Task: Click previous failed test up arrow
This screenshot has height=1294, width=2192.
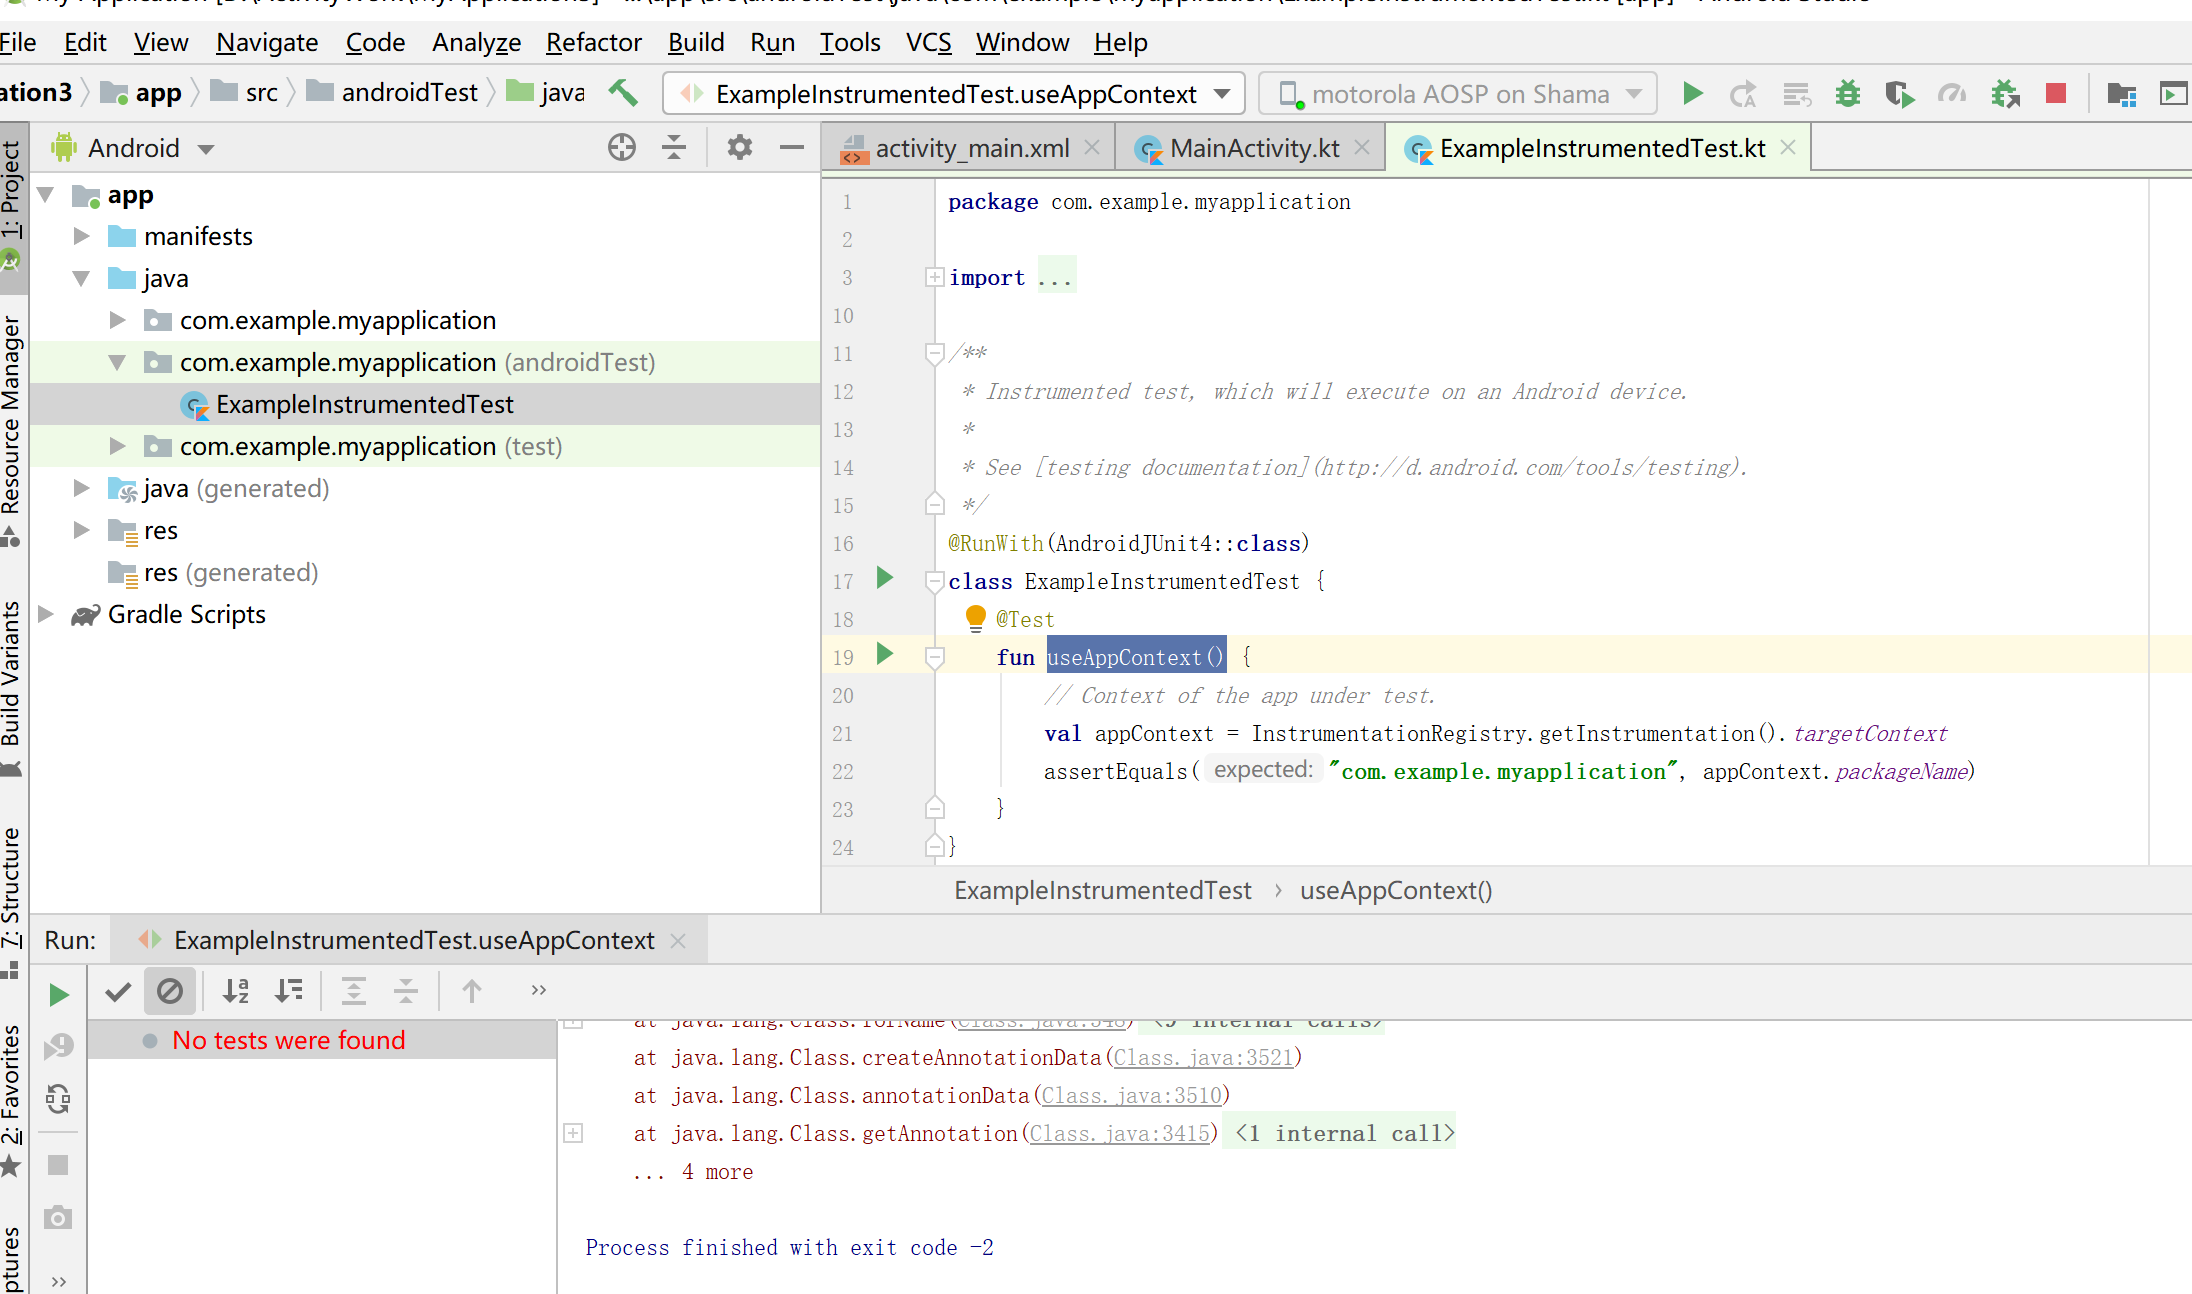Action: 471,991
